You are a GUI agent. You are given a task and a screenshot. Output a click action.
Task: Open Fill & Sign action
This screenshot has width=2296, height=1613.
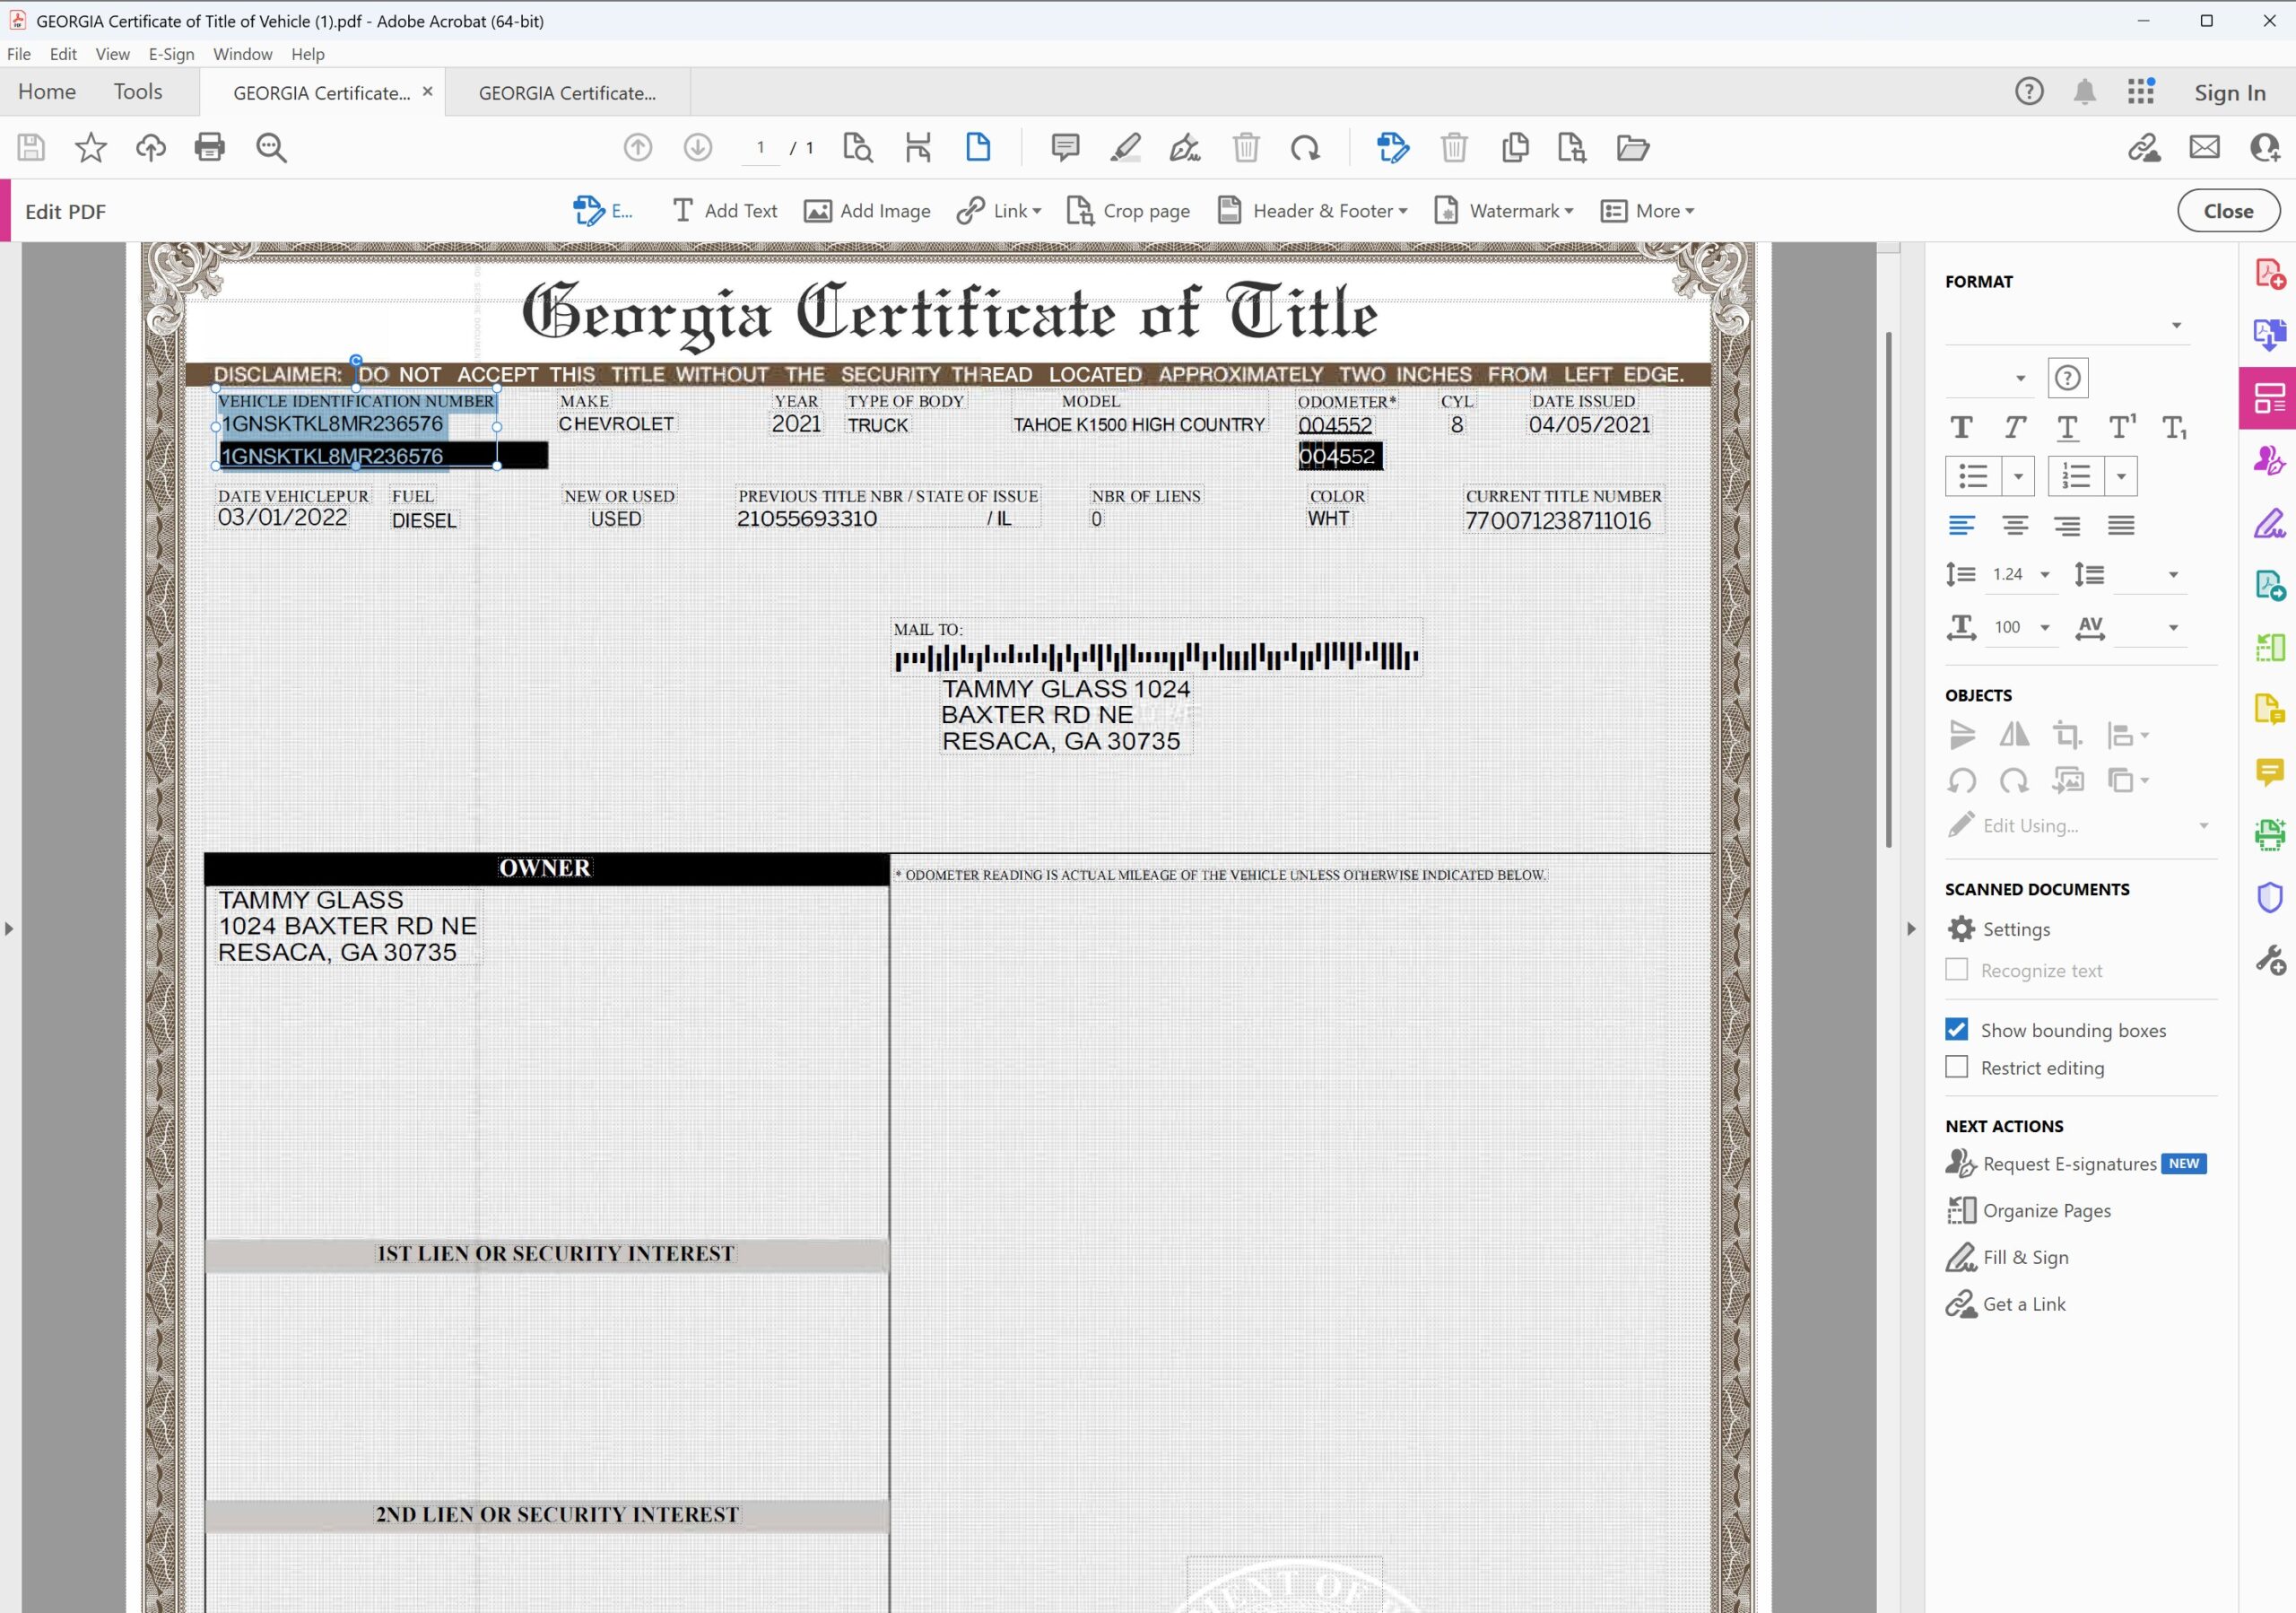coord(2007,1258)
